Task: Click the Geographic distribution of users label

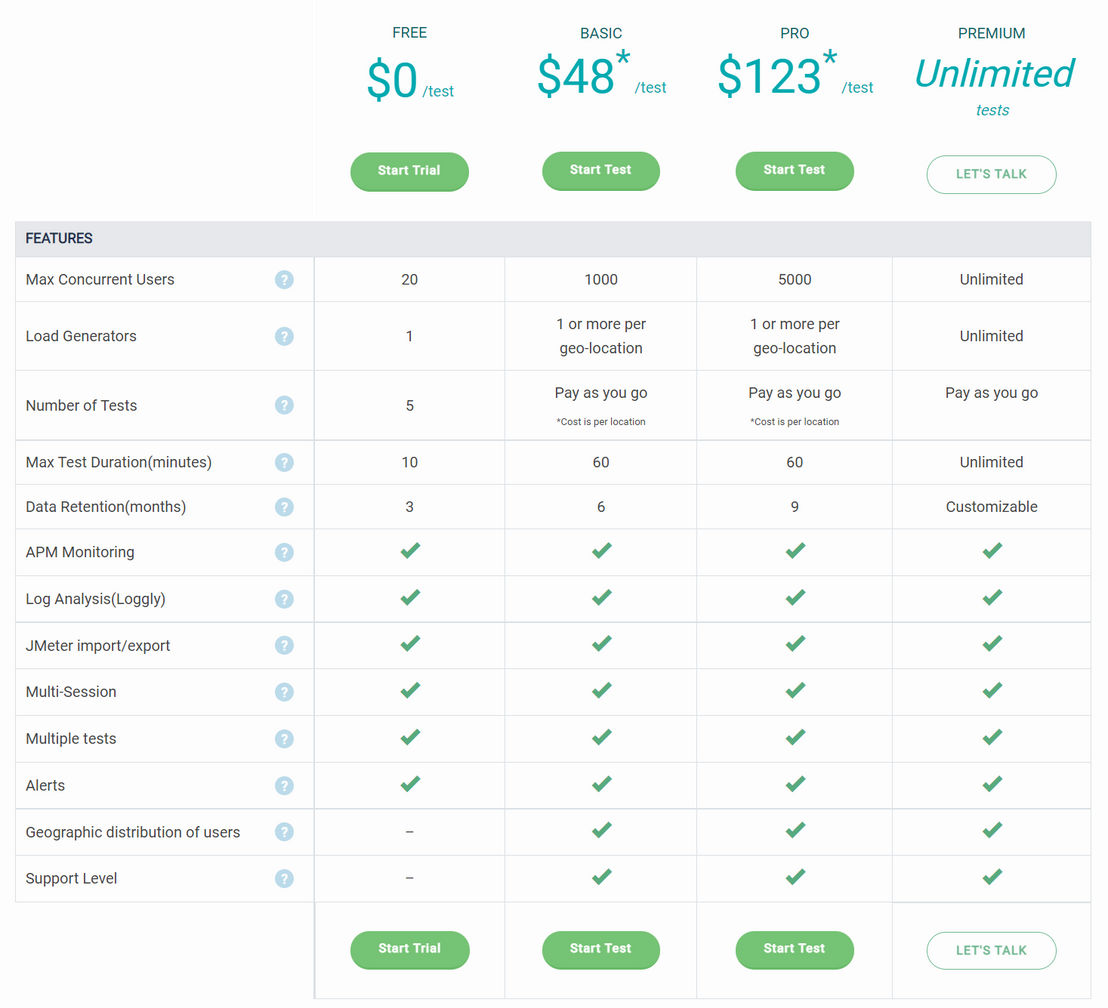Action: [x=133, y=833]
